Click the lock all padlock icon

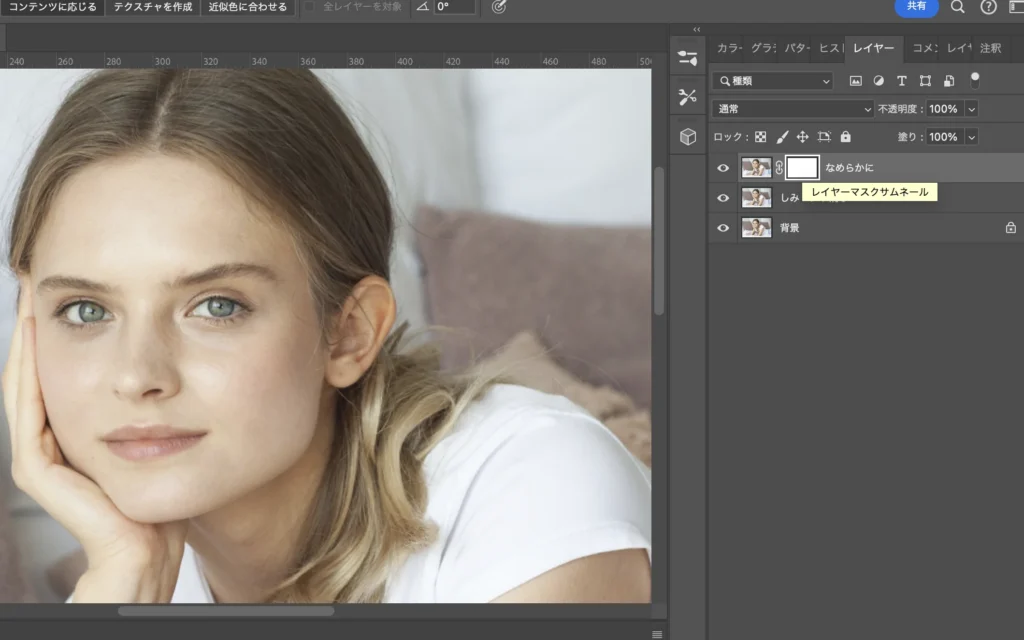click(x=845, y=137)
